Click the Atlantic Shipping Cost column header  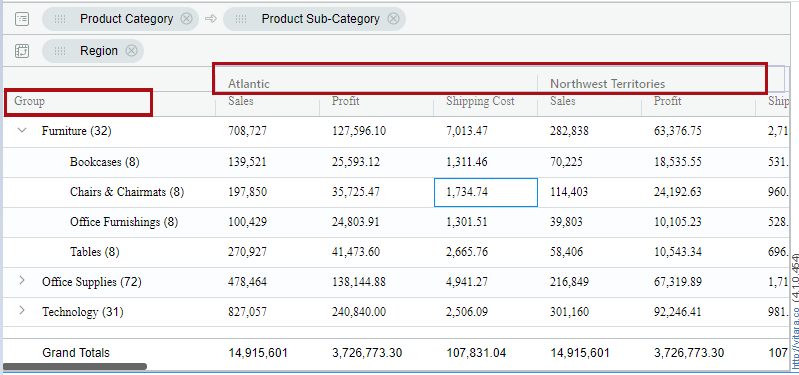click(x=481, y=101)
